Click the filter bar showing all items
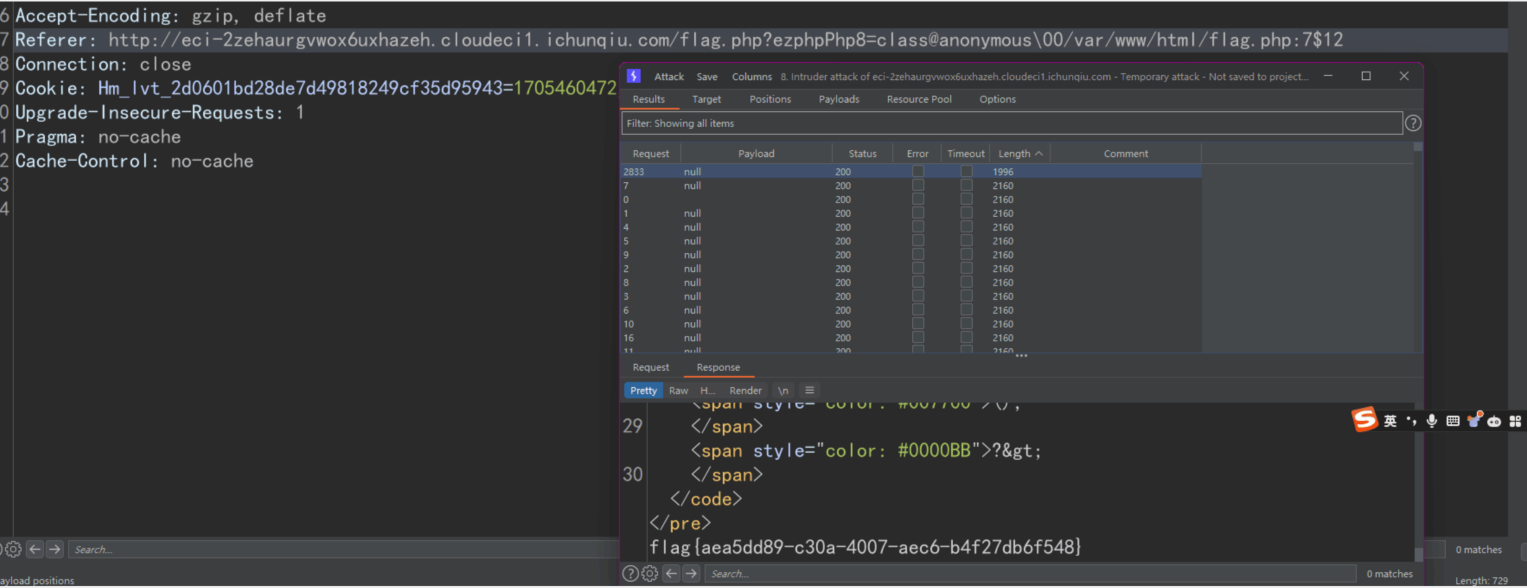Screen dimensions: 1527x588 1011,124
